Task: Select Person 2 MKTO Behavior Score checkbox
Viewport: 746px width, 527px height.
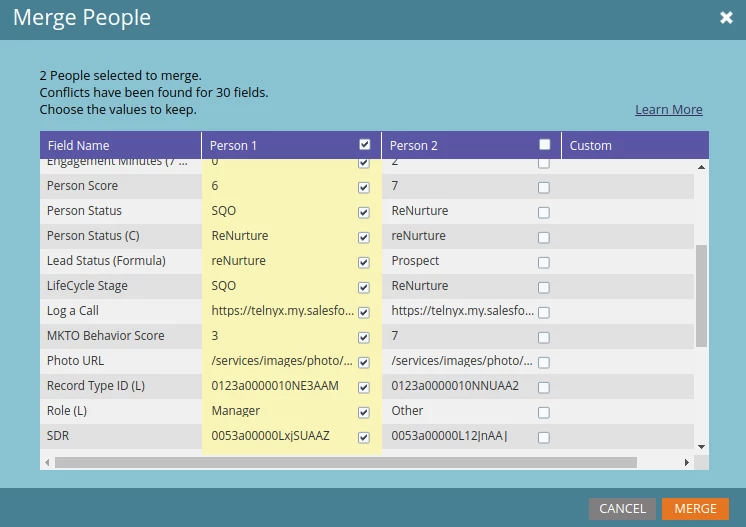Action: tap(544, 337)
